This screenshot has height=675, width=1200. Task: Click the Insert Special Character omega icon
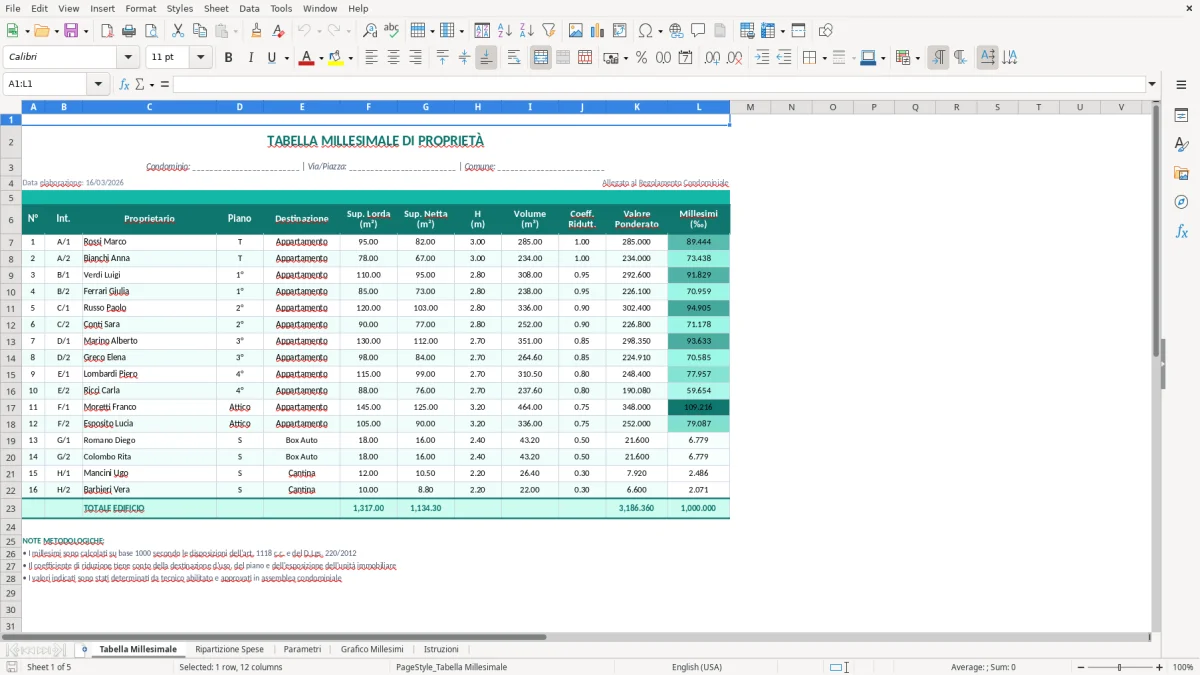pos(645,31)
